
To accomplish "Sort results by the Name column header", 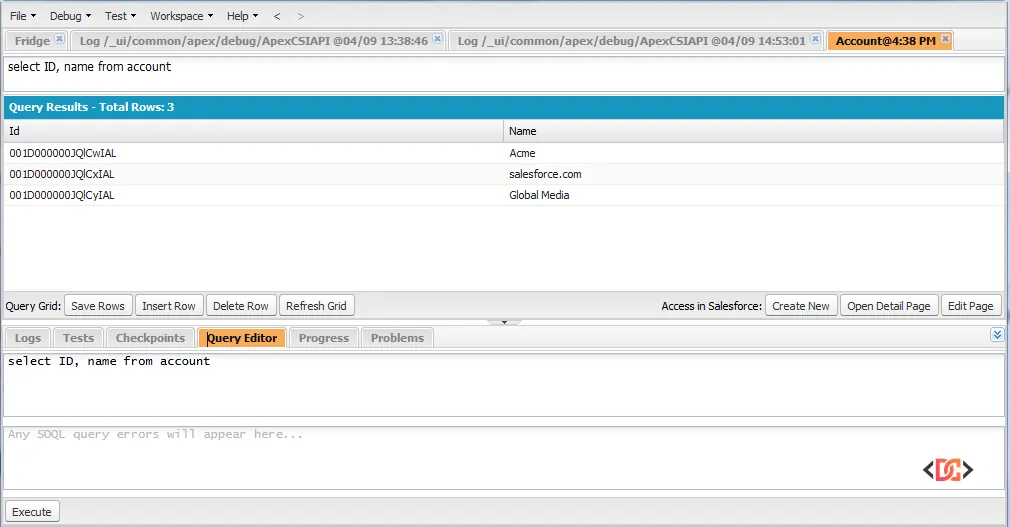I will point(754,131).
